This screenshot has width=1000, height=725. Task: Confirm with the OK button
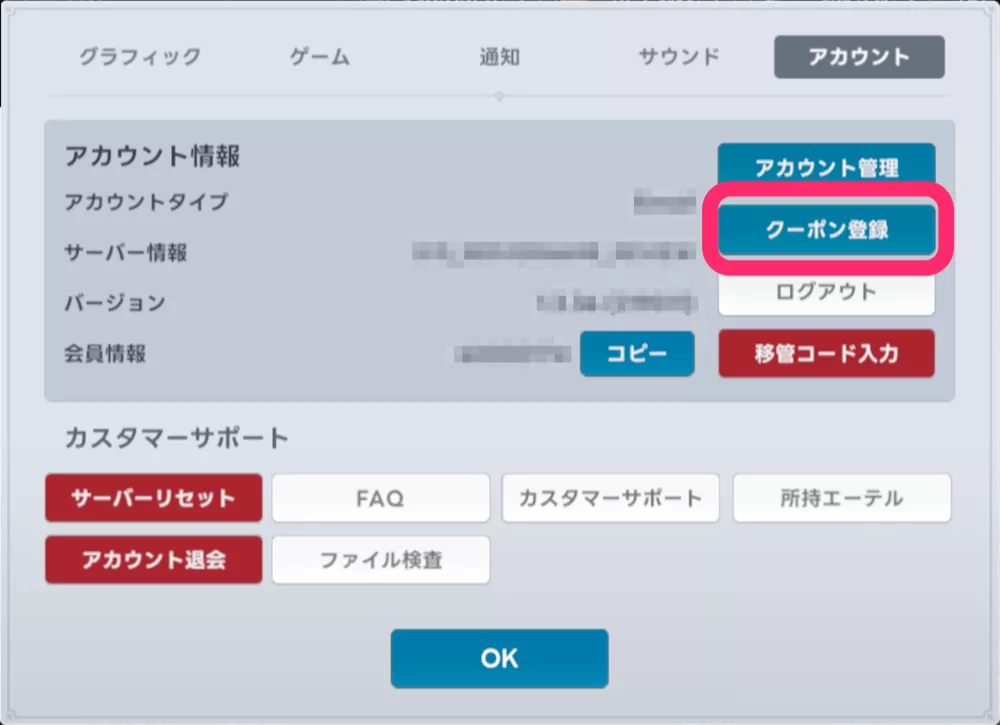pyautogui.click(x=499, y=658)
